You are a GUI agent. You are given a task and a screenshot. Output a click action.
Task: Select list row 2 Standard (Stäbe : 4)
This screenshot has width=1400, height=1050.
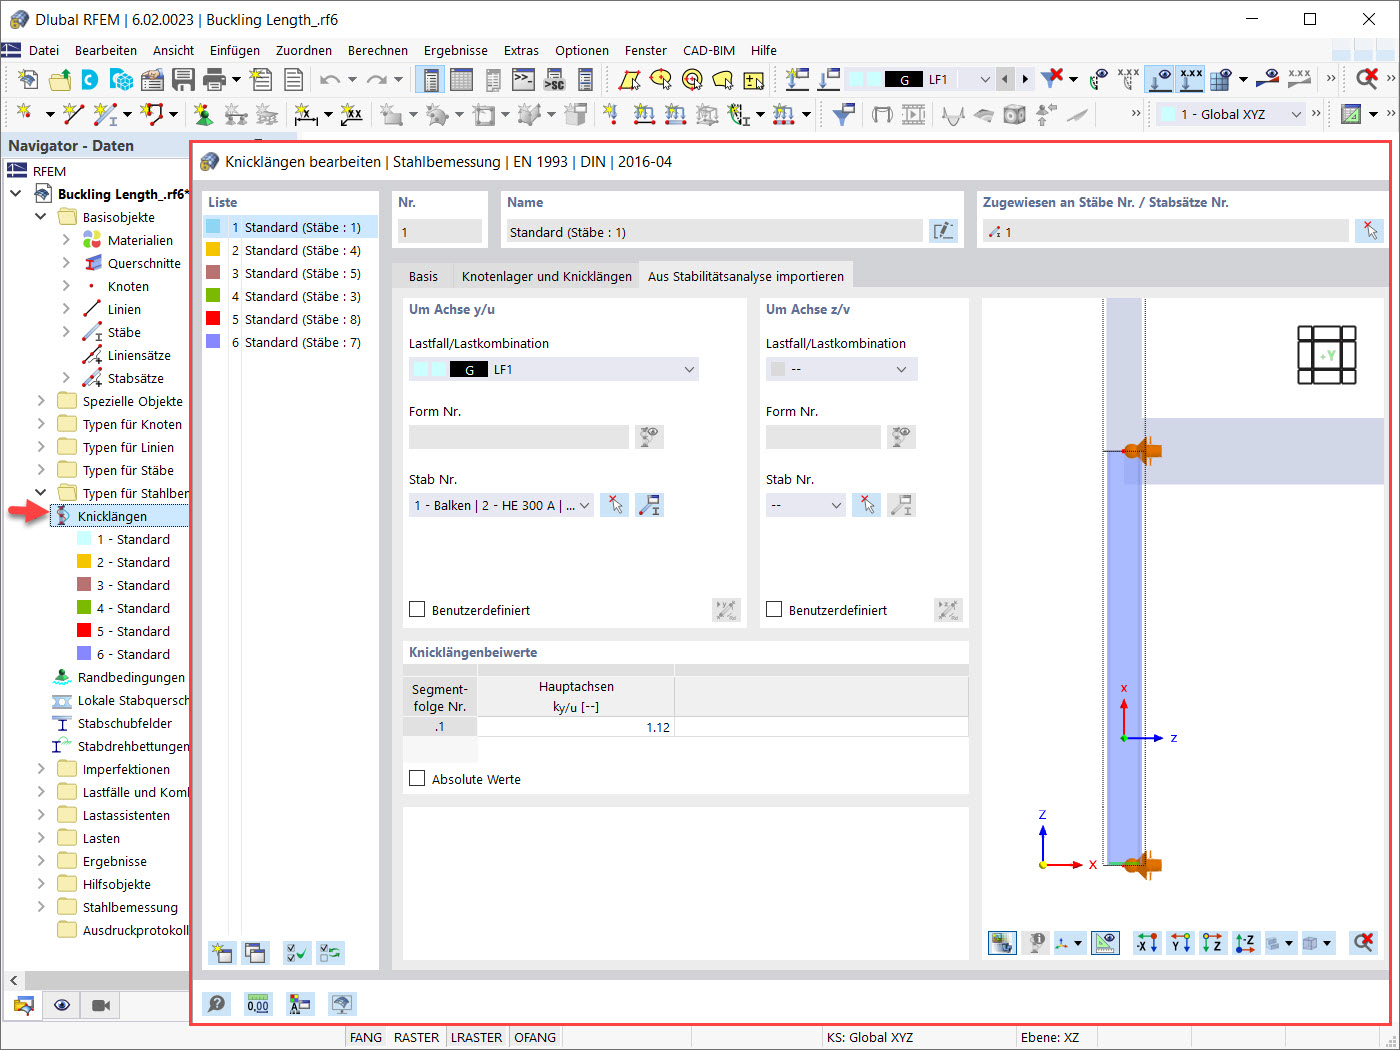pyautogui.click(x=290, y=250)
